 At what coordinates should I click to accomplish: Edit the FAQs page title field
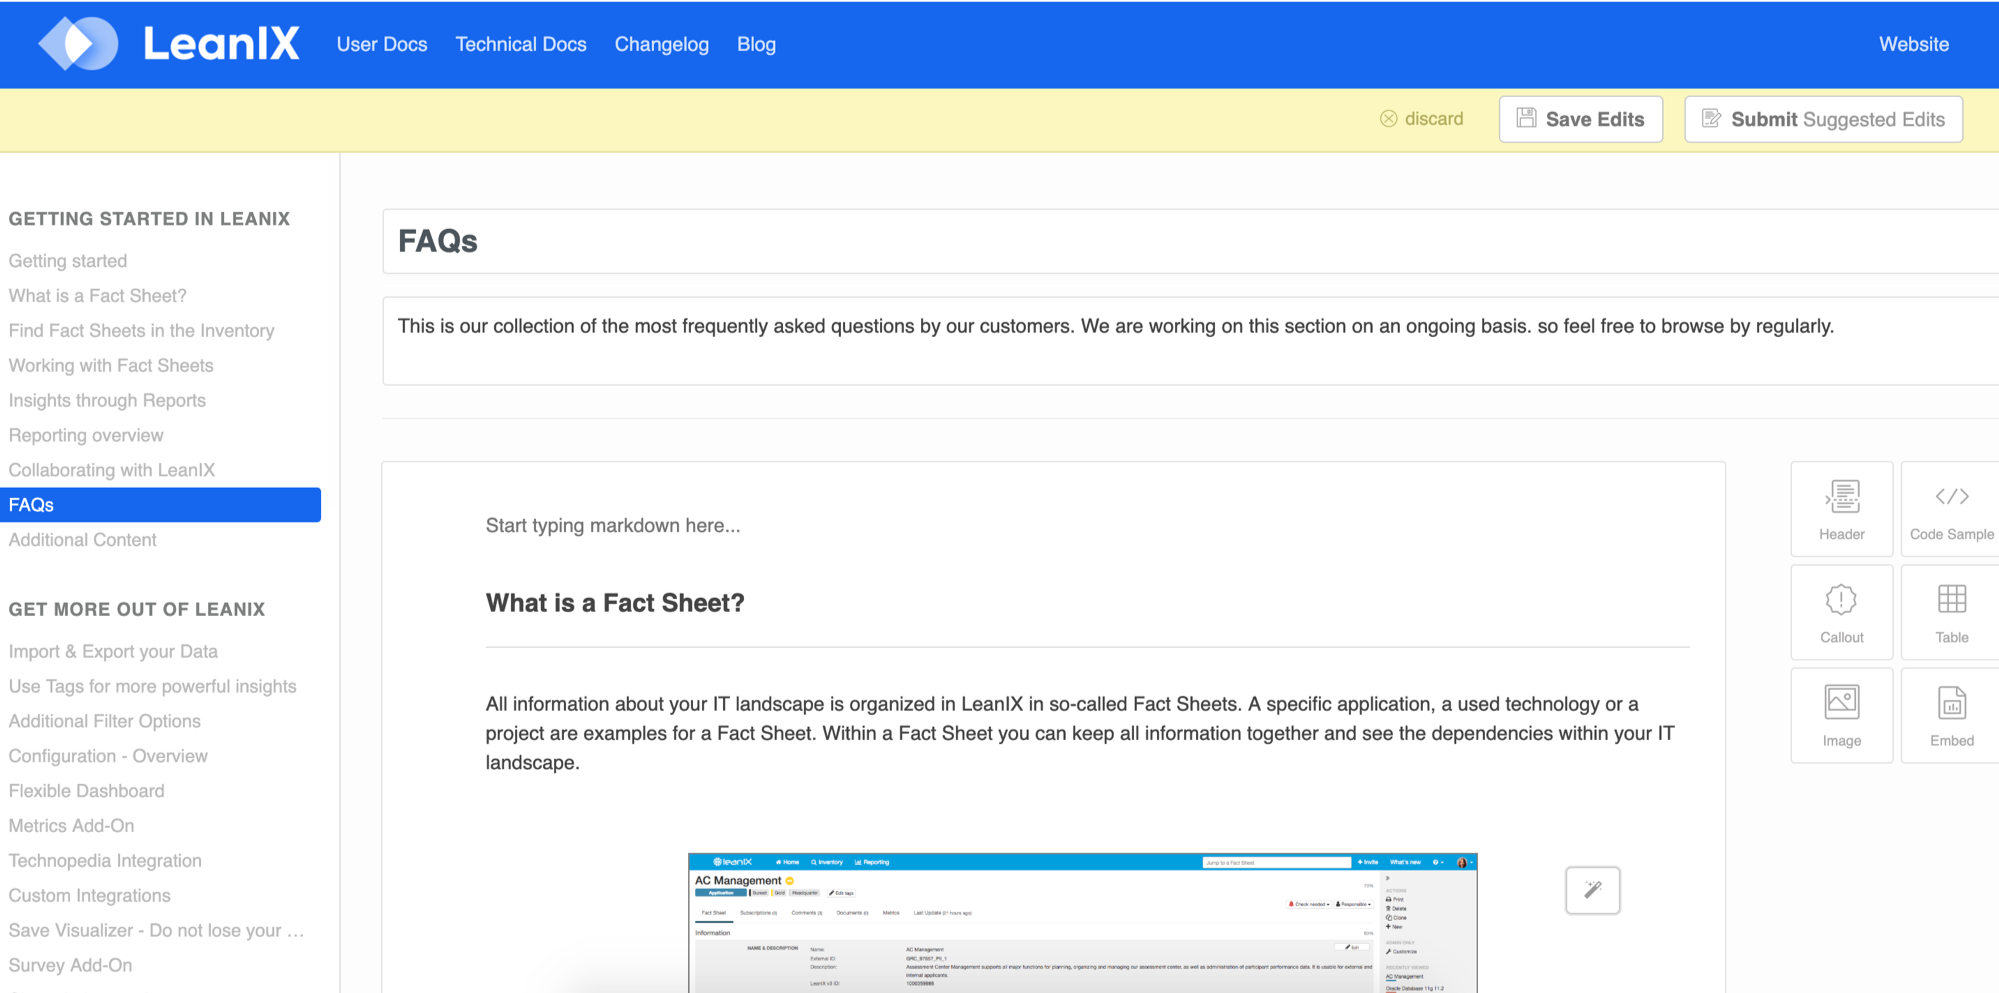(x=1190, y=241)
